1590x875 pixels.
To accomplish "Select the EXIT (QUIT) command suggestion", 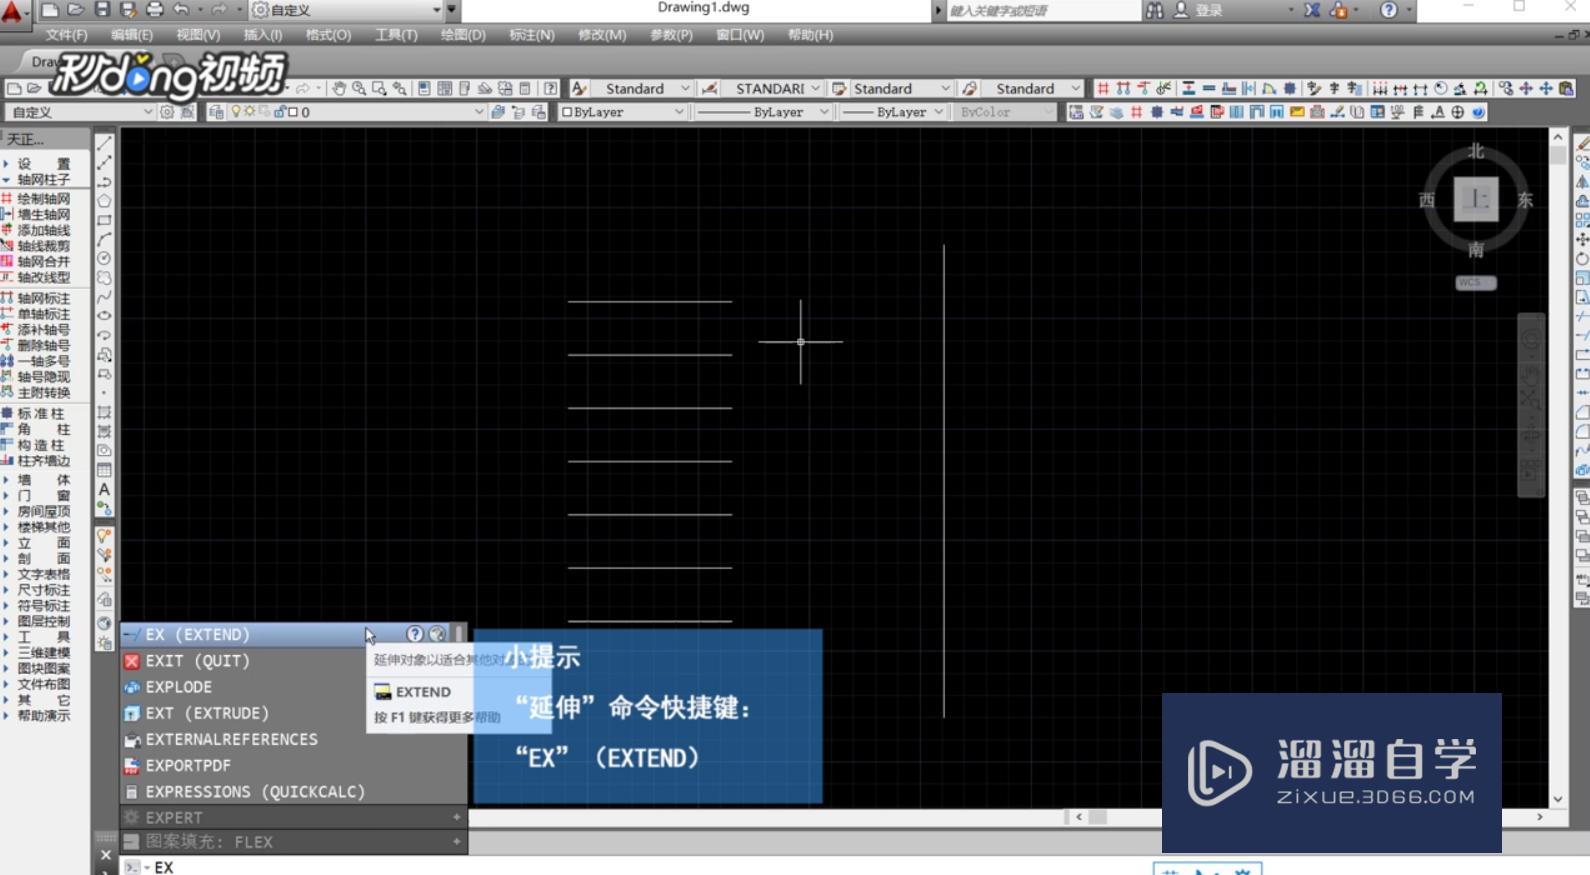I will coord(294,661).
